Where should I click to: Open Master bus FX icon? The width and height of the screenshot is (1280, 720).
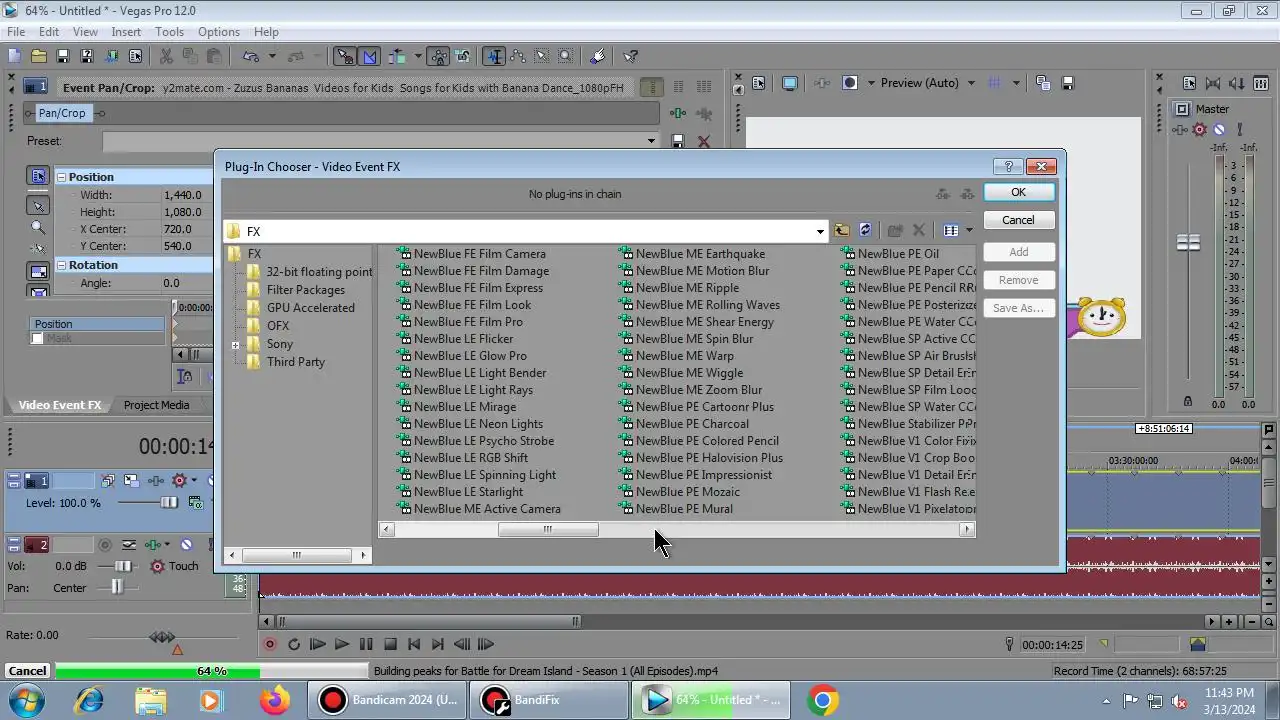[1179, 129]
